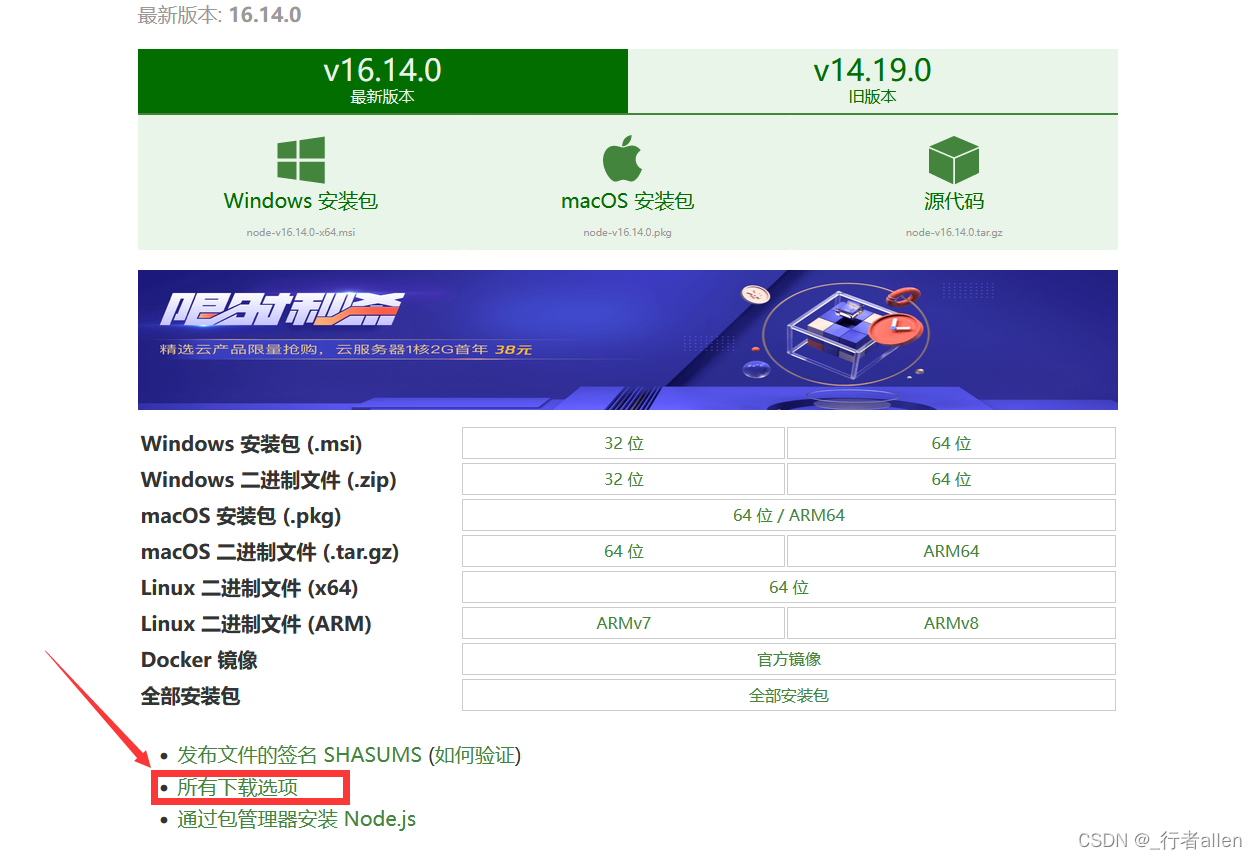Switch to the v16.14.0 latest version tab
The height and width of the screenshot is (859, 1257).
(x=383, y=81)
